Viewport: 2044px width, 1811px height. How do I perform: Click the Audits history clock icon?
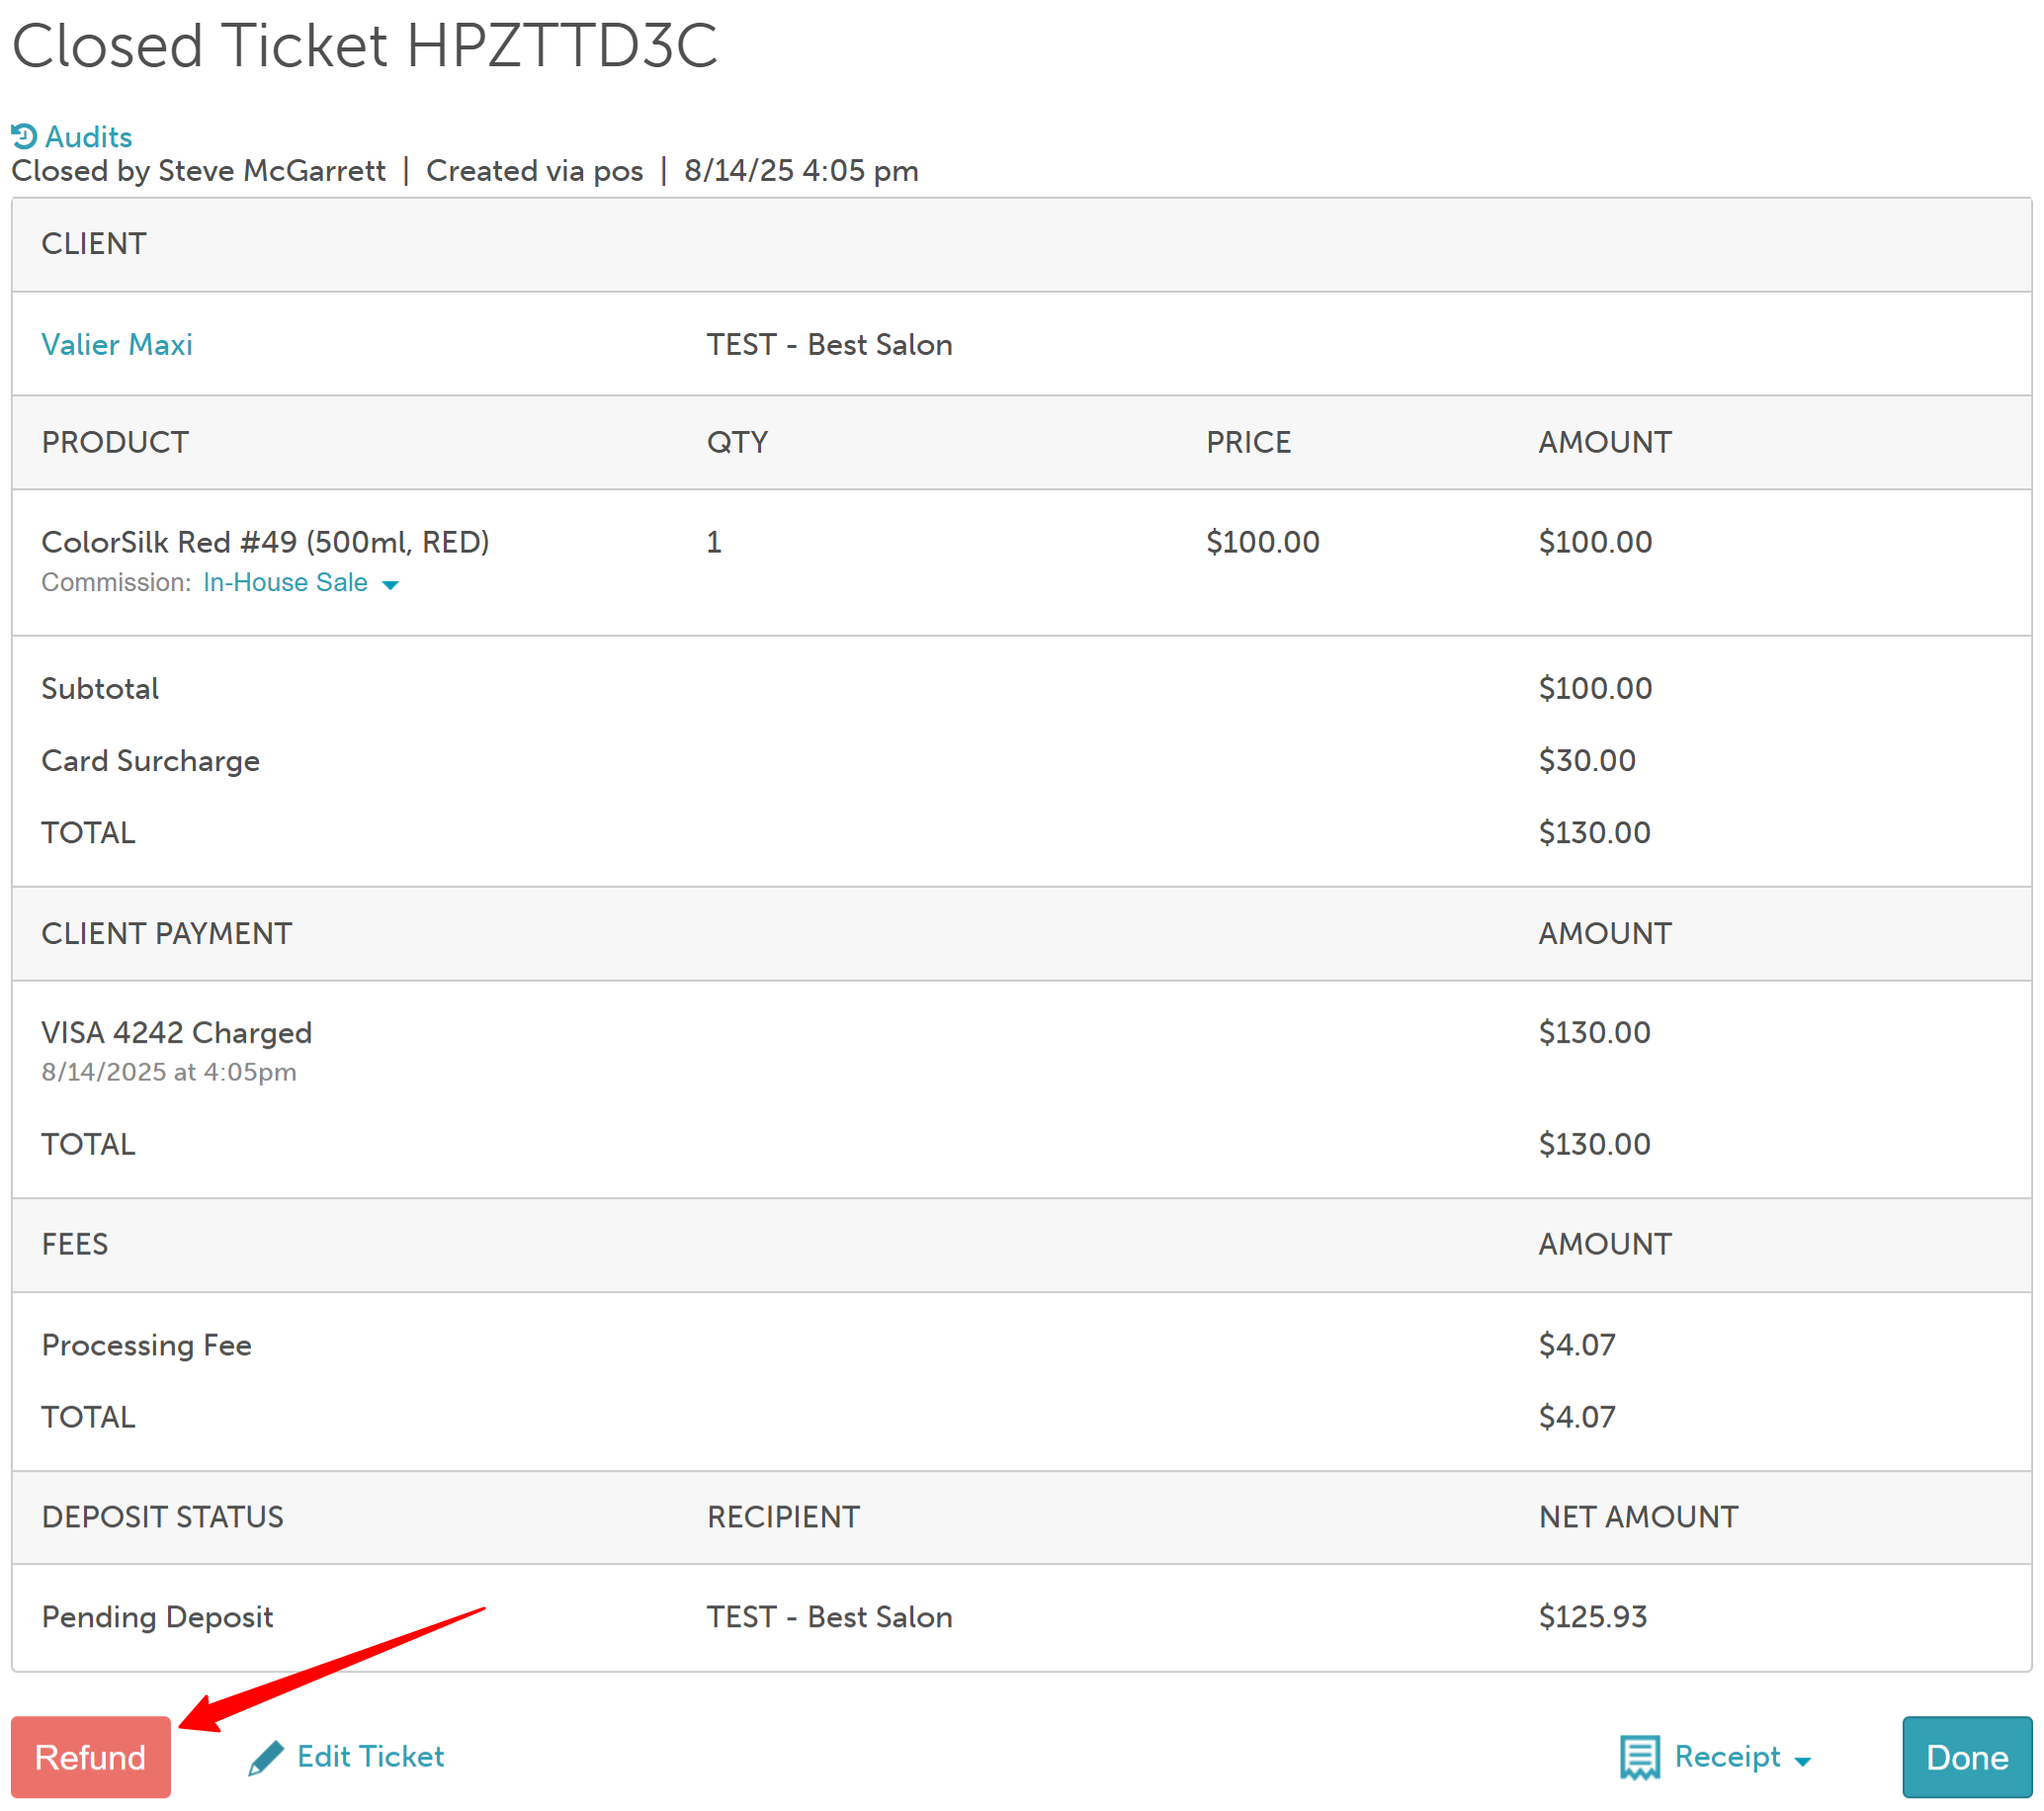[24, 136]
